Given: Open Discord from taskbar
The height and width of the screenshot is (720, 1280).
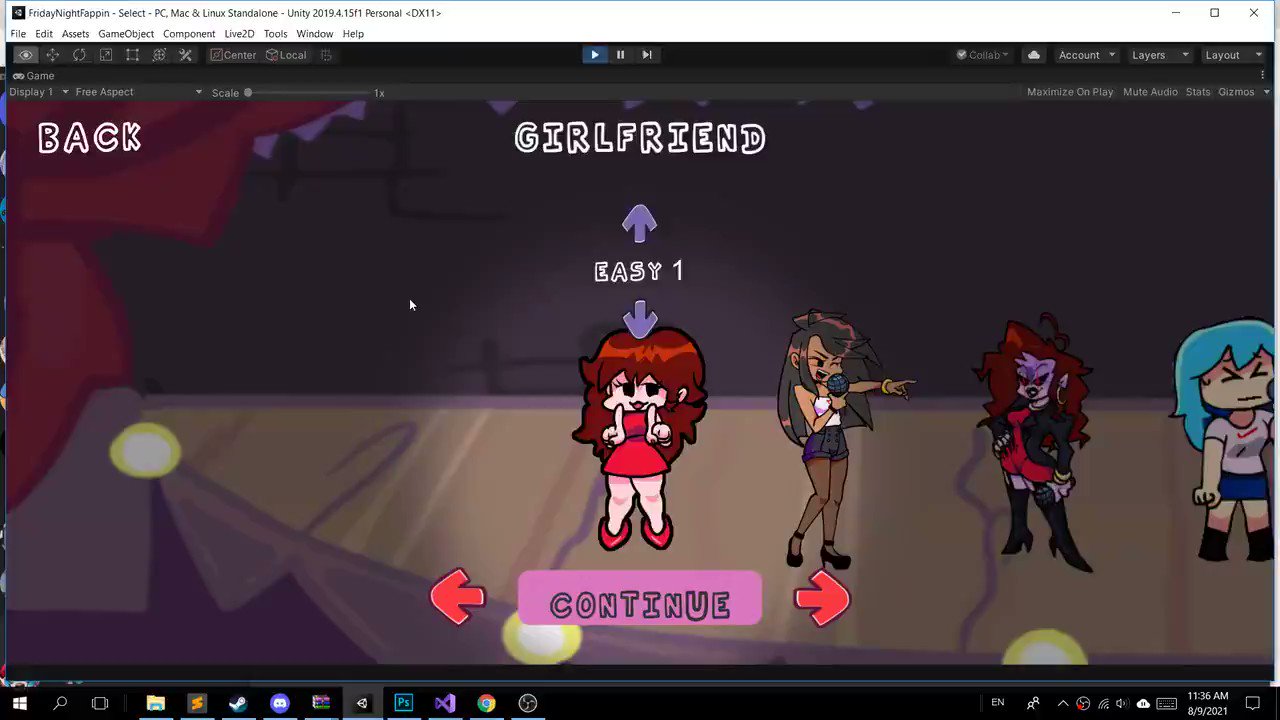Looking at the screenshot, I should tap(279, 703).
